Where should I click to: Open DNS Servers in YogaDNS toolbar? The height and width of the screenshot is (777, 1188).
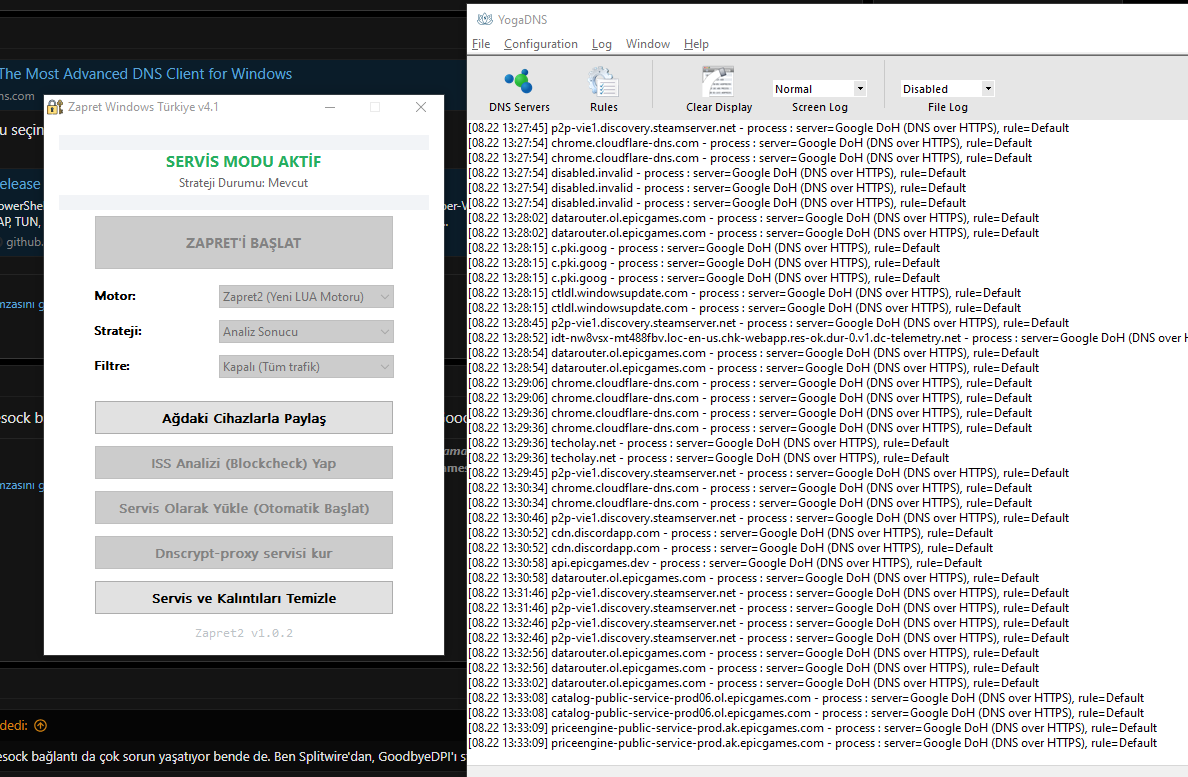(519, 90)
